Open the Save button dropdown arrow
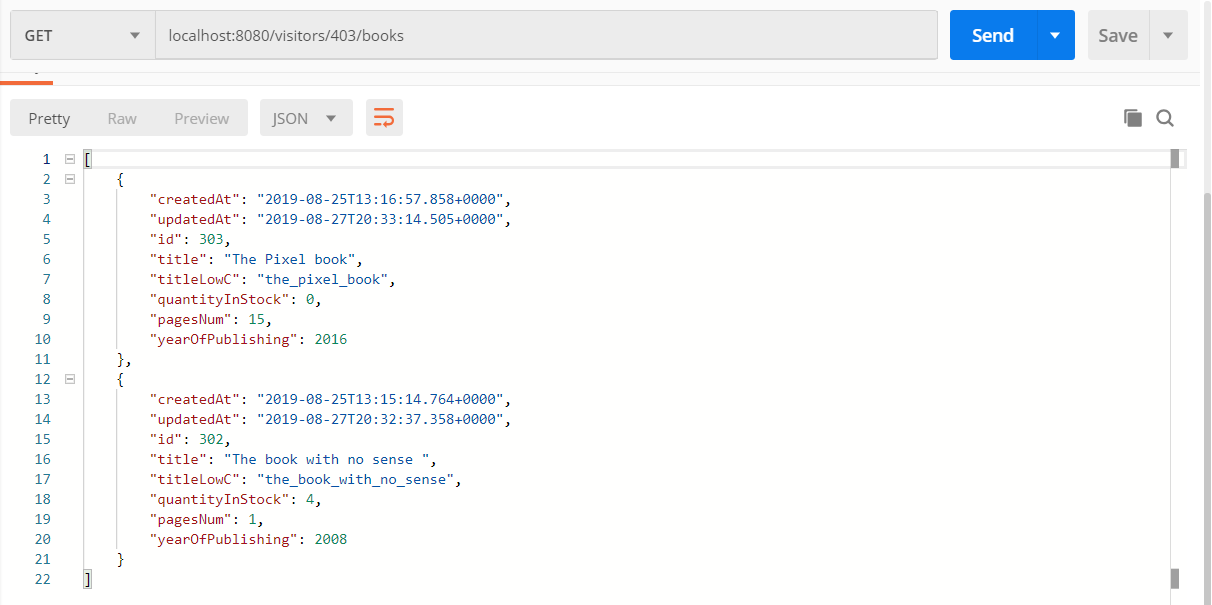1212x605 pixels. (1168, 35)
